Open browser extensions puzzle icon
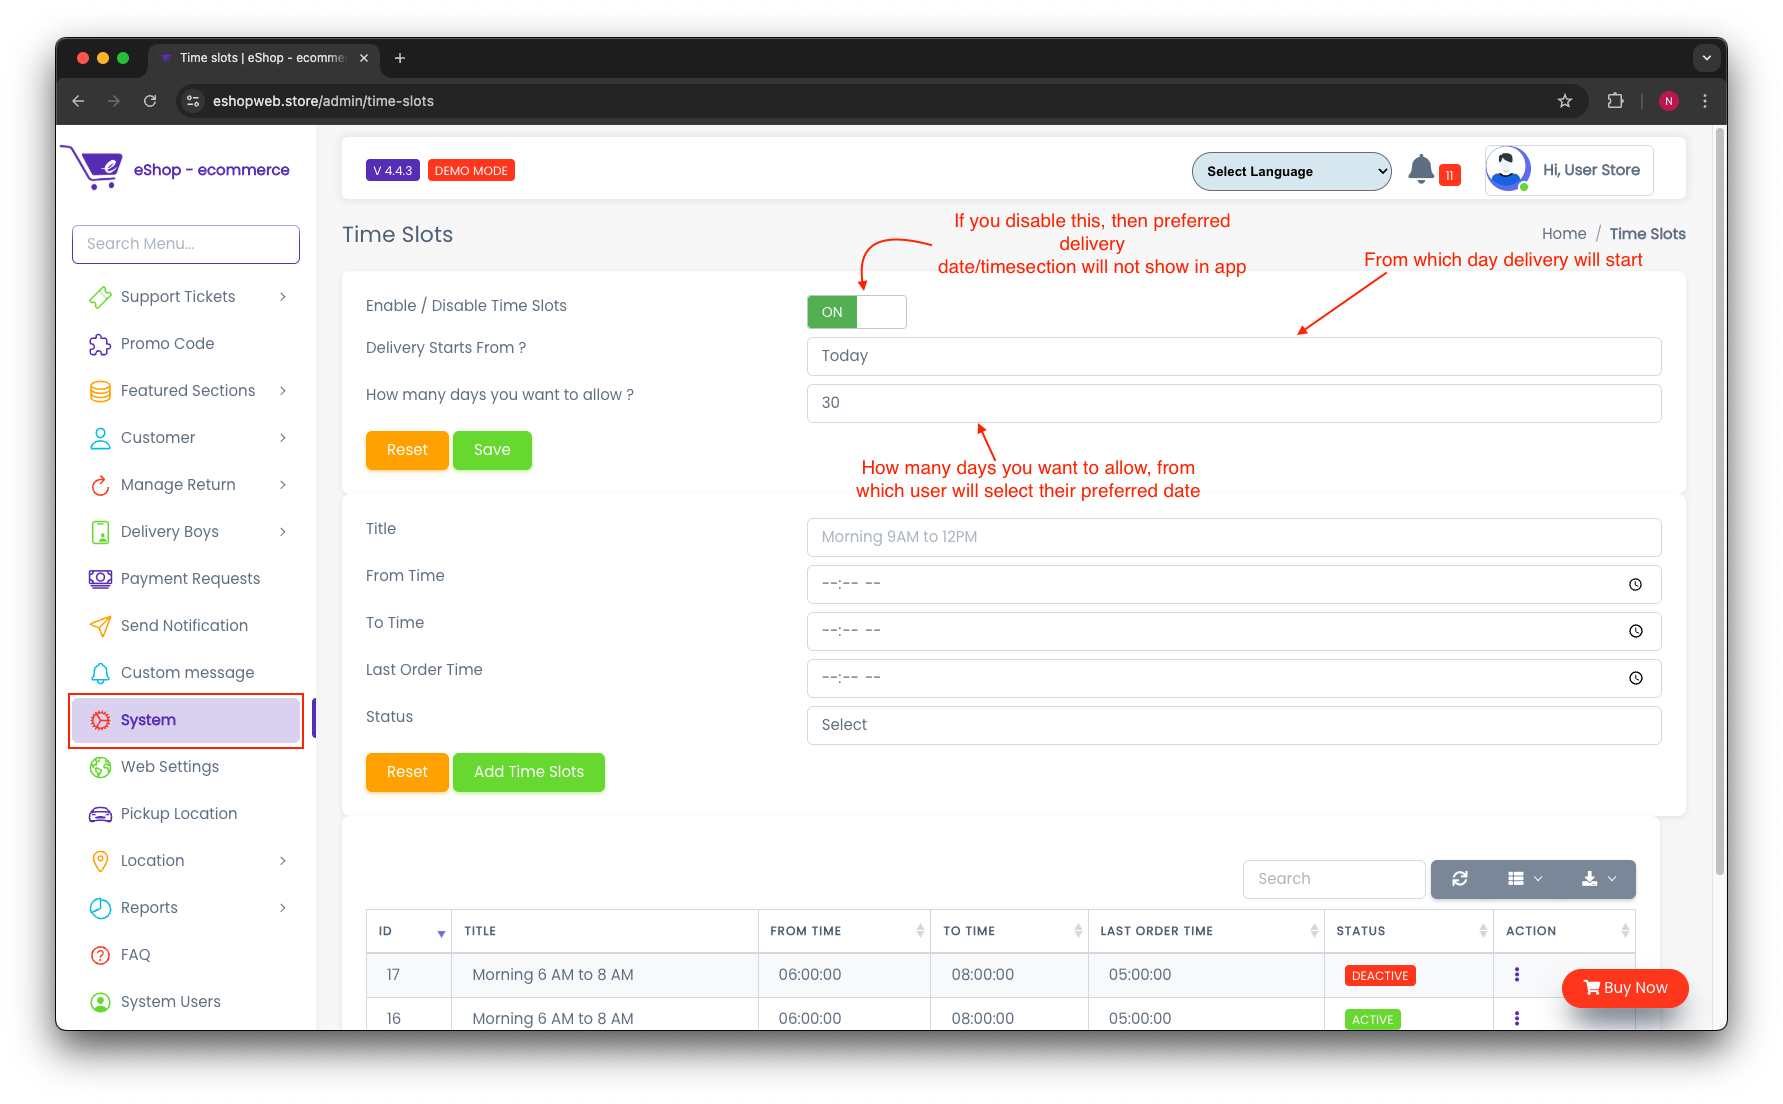The image size is (1783, 1104). click(x=1615, y=101)
